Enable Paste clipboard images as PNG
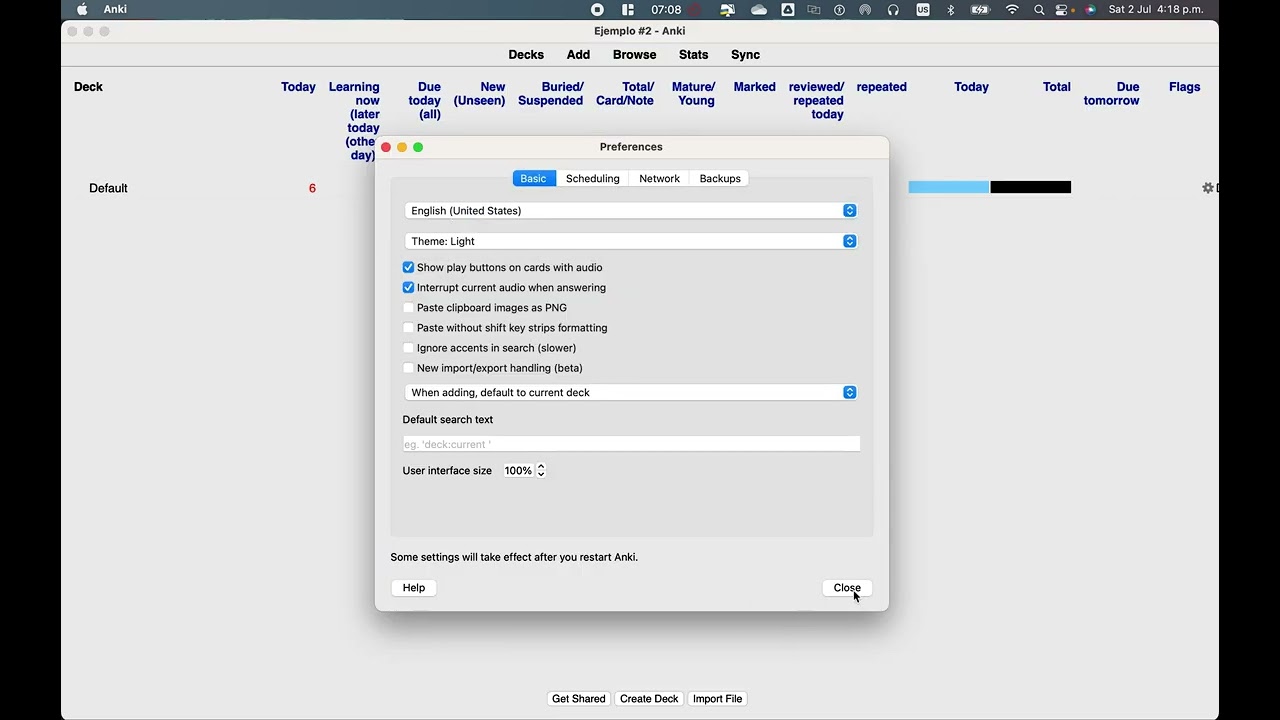1280x720 pixels. click(408, 308)
